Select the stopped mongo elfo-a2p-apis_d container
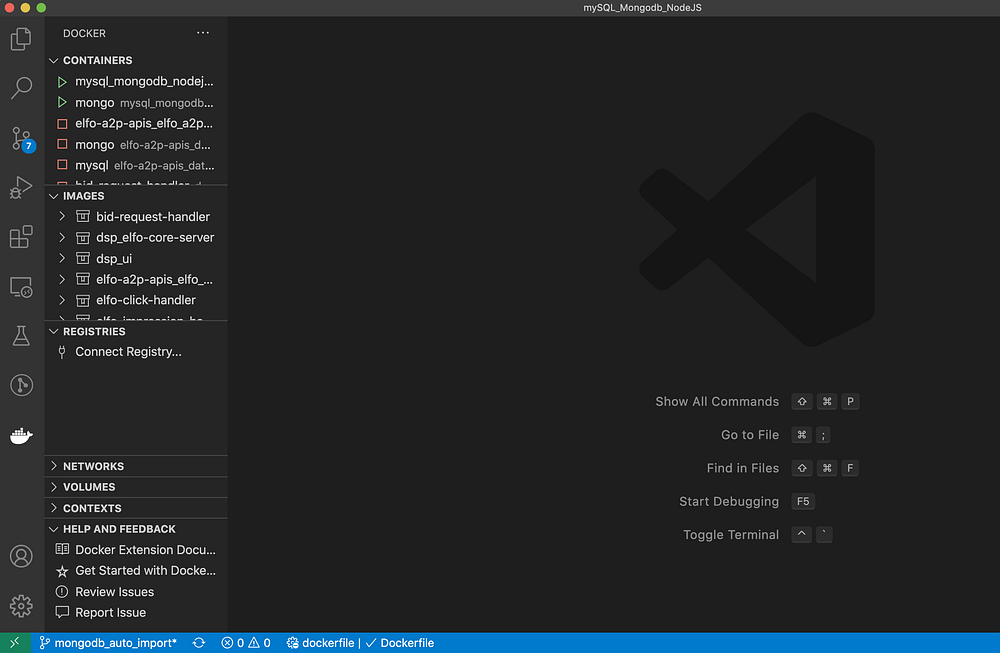1000x653 pixels. click(x=136, y=145)
